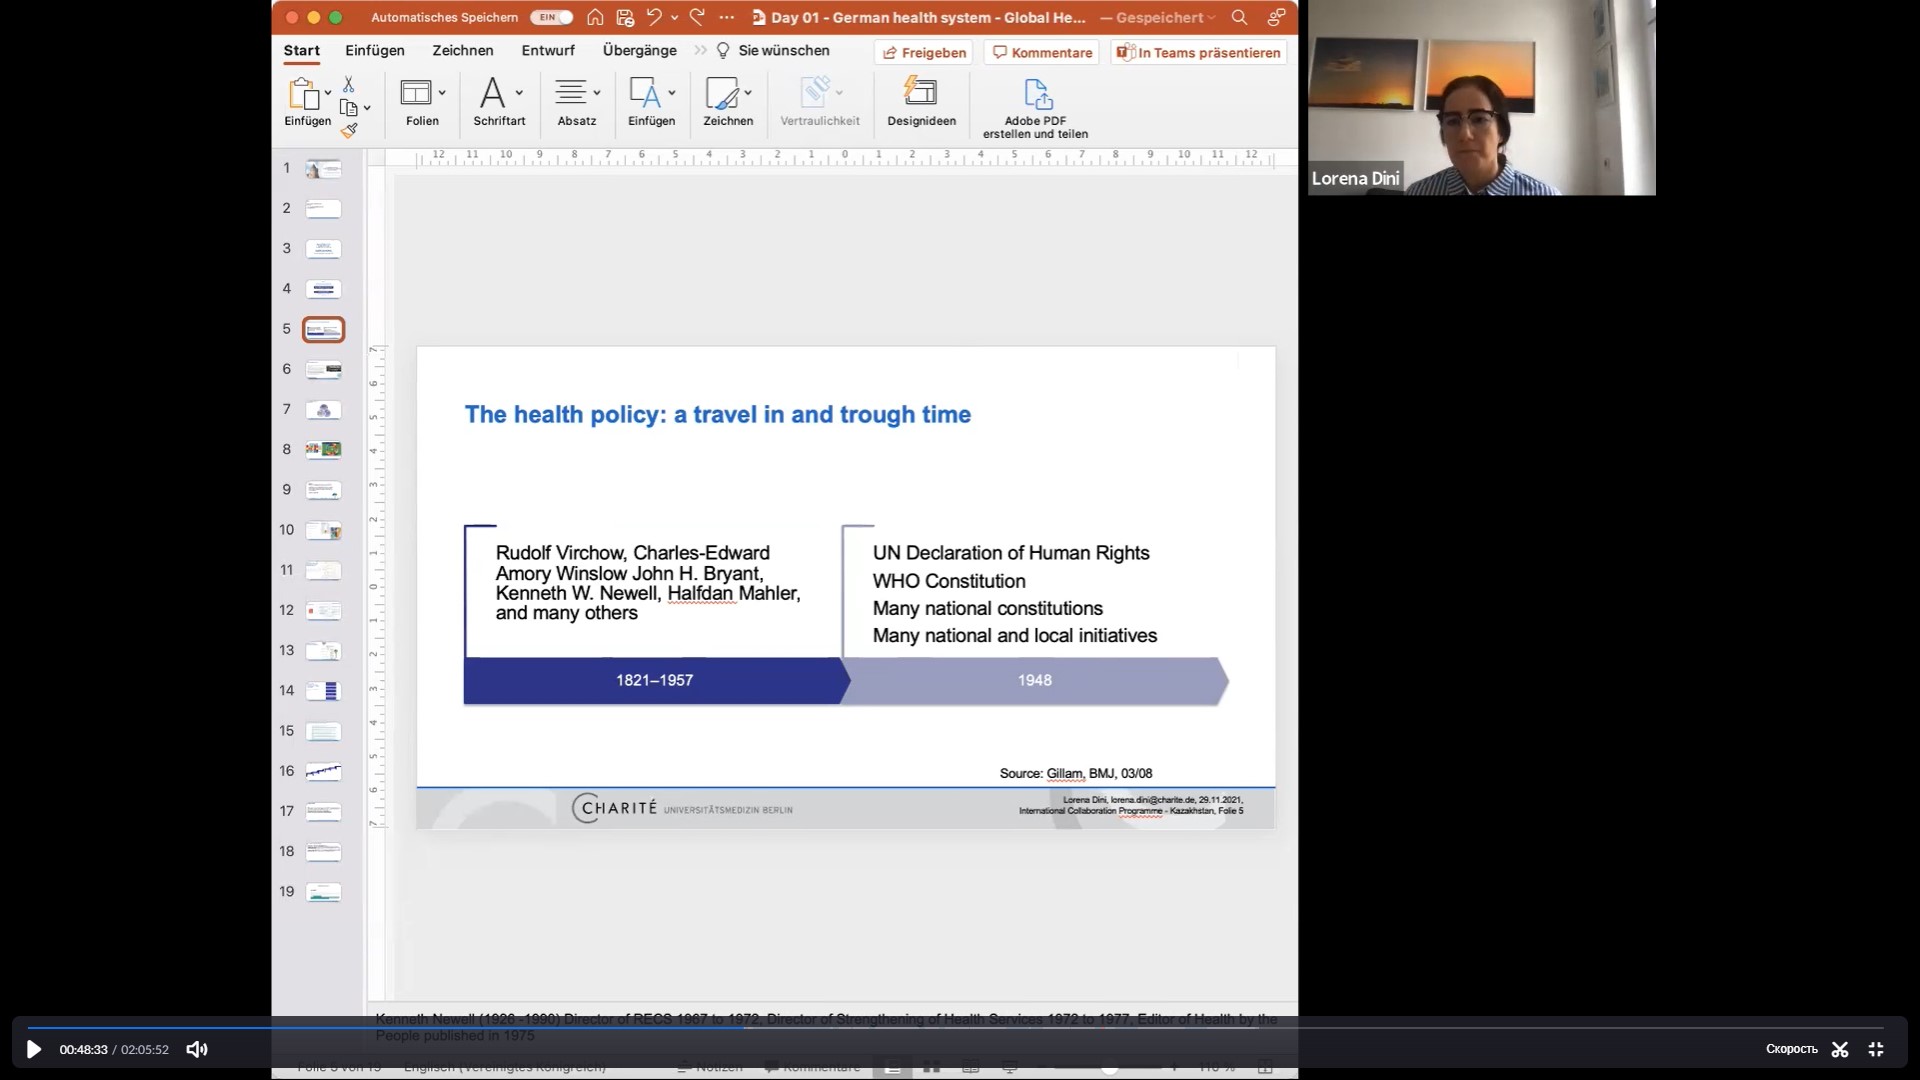Click the save icon in title bar
1920x1080 pixels.
coord(625,17)
